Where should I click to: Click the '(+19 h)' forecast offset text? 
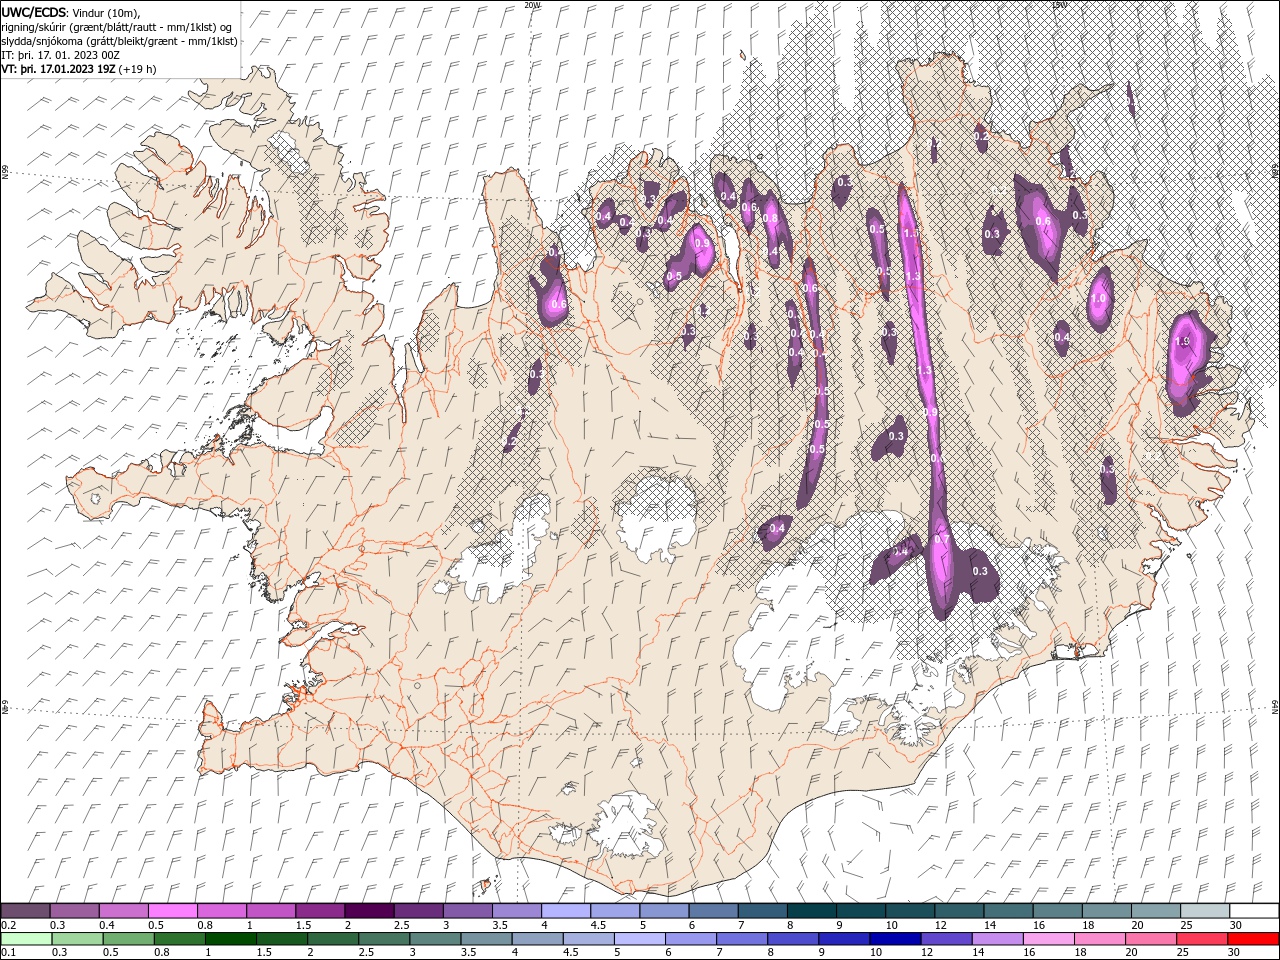[137, 69]
